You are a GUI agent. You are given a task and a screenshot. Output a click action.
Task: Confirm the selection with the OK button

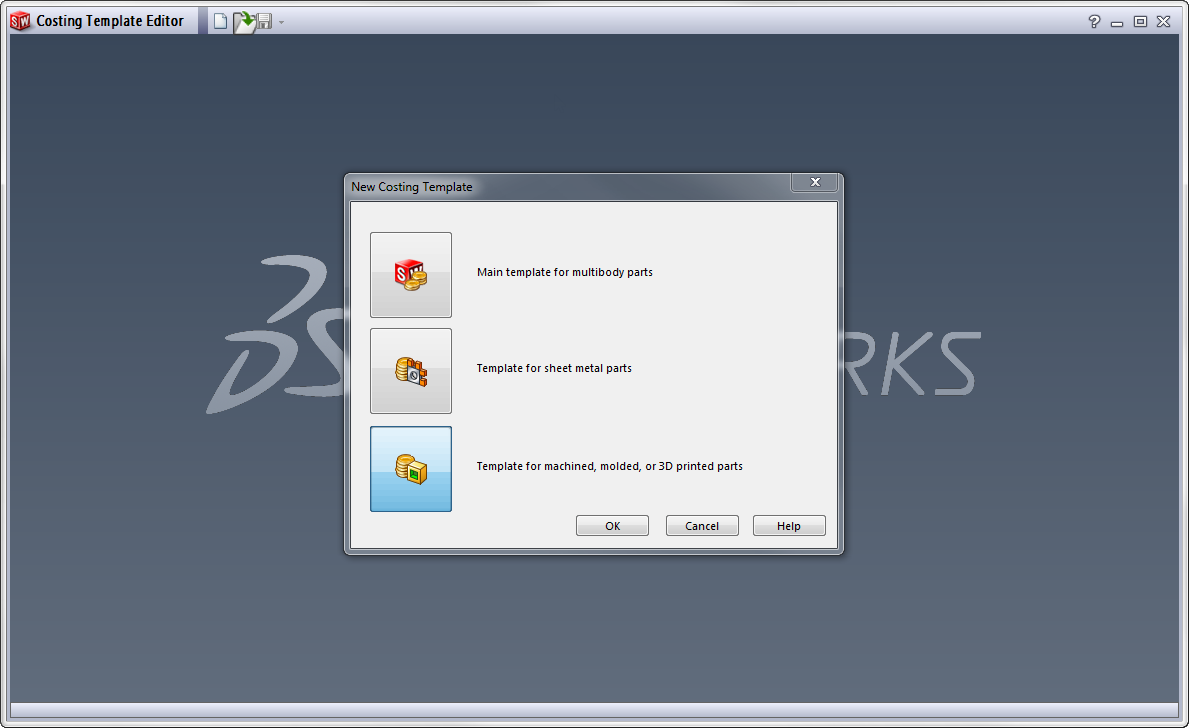coord(613,526)
